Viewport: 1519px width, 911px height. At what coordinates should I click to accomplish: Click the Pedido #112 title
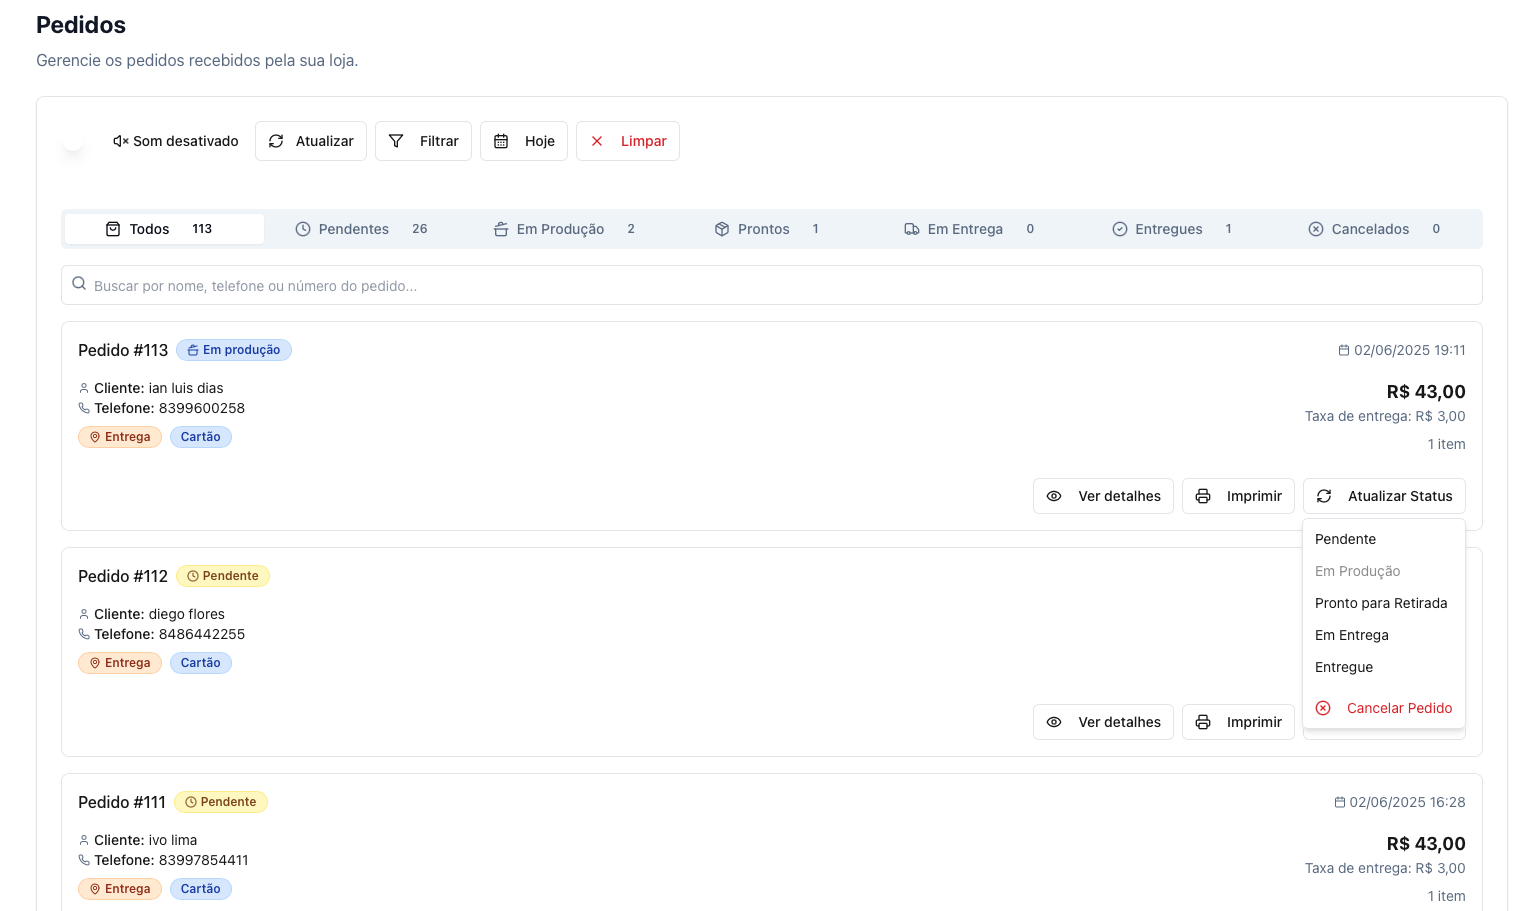pyautogui.click(x=123, y=576)
